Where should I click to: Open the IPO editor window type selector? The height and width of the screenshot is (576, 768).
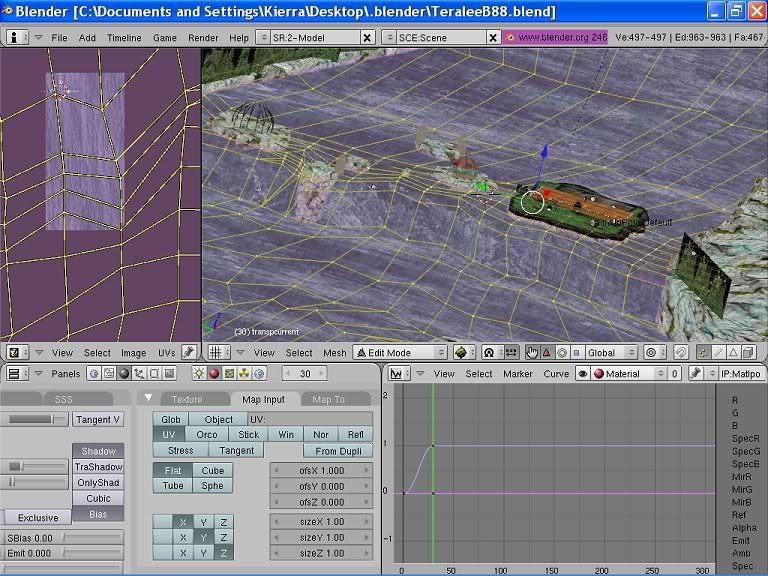point(399,374)
